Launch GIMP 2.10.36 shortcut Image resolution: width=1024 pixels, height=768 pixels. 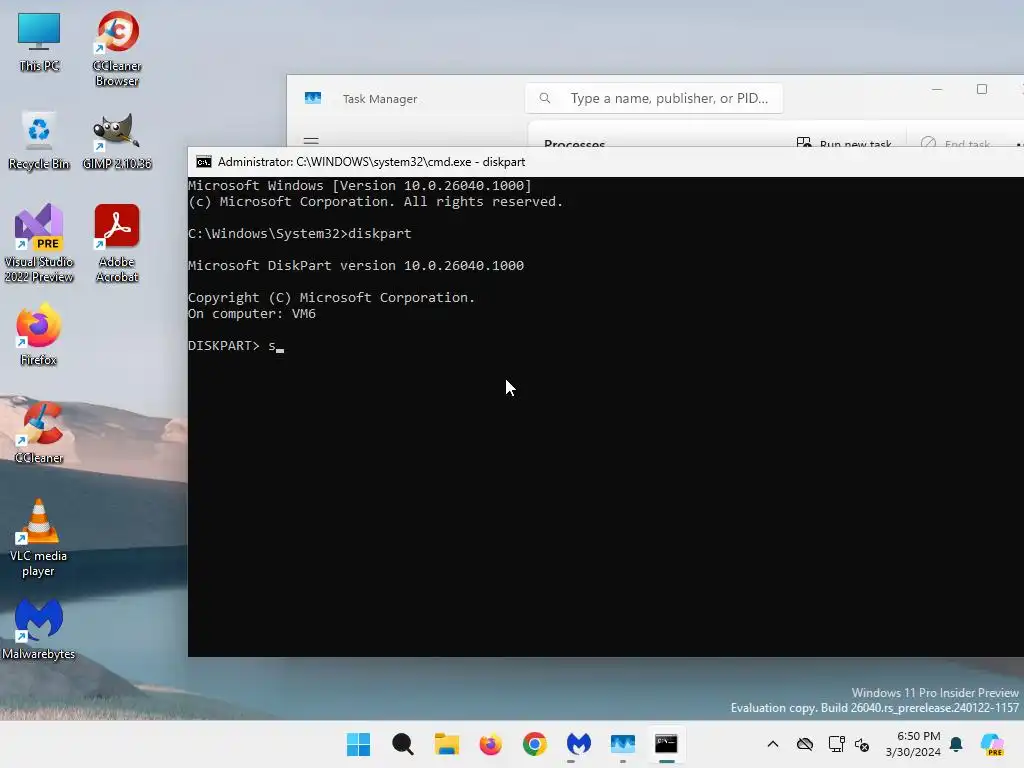tap(117, 140)
